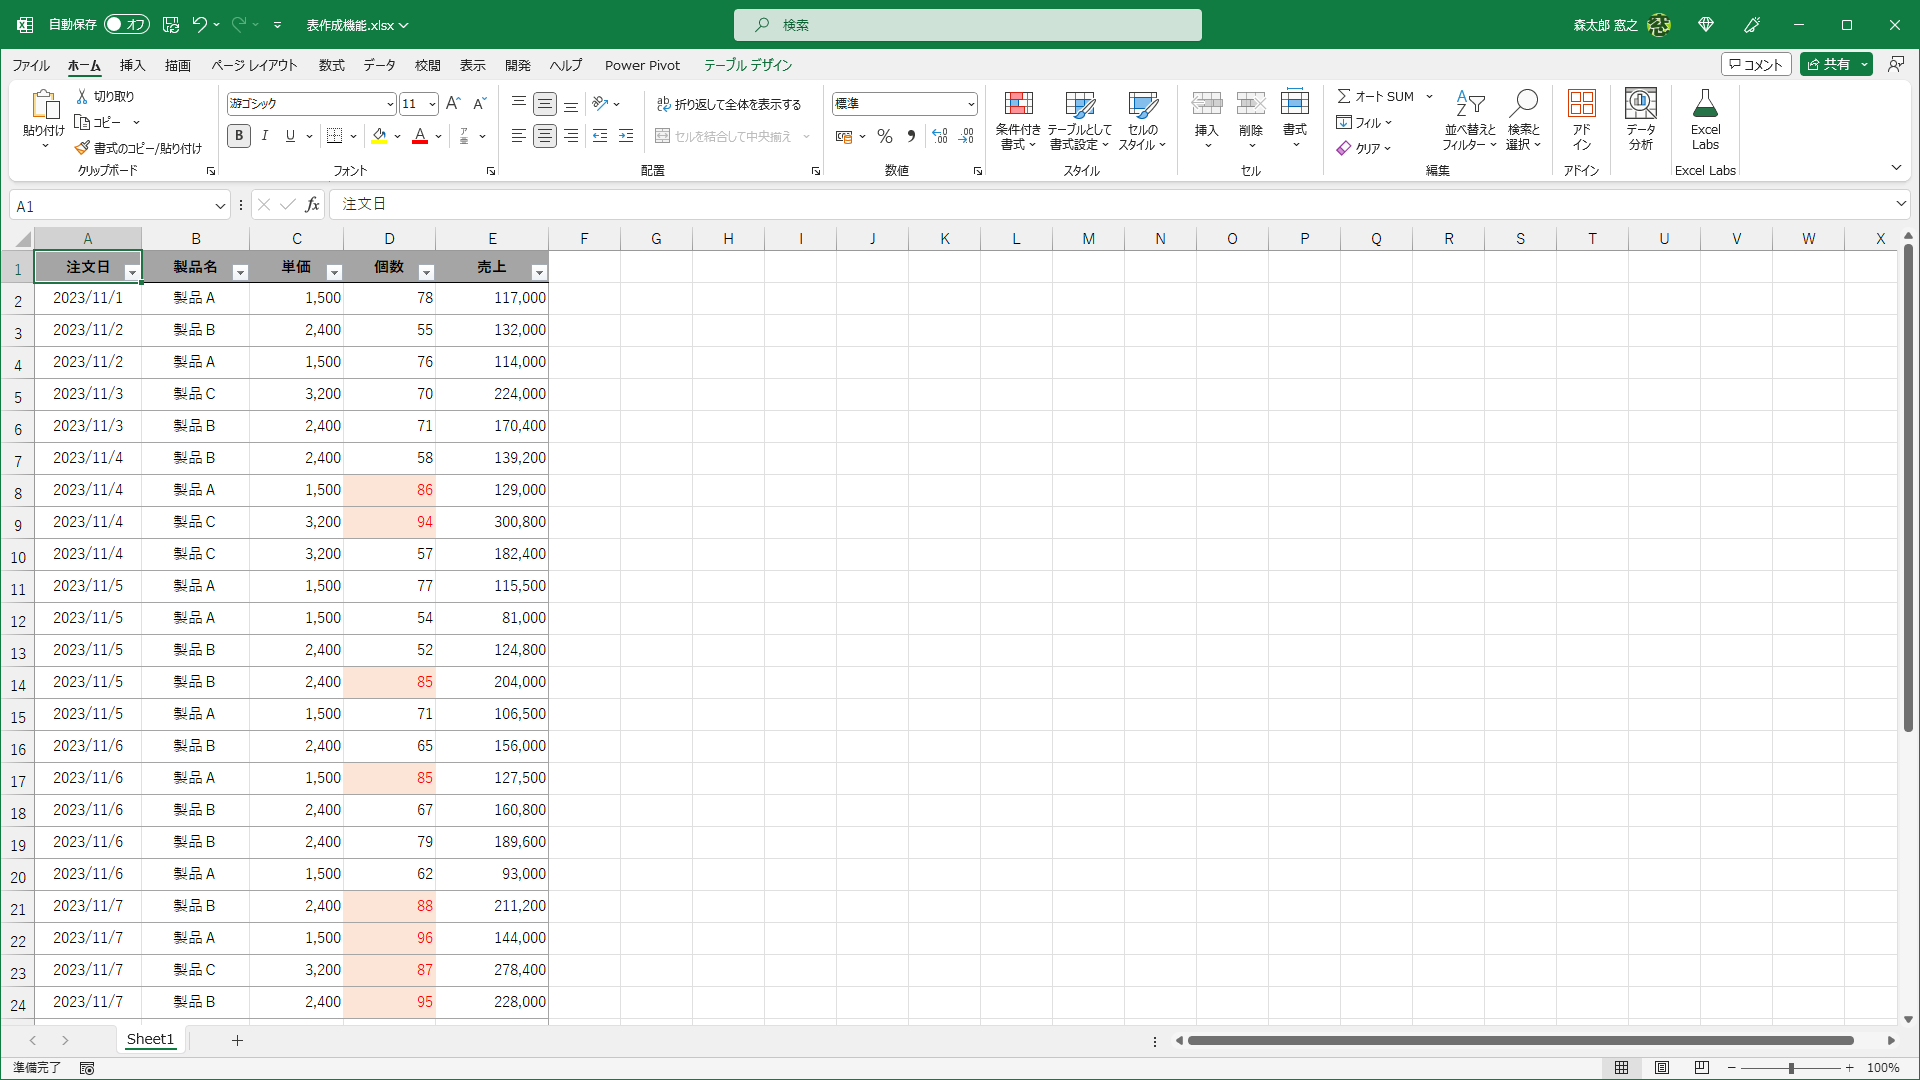Open the テーブル デザイン ribbon tab
1920x1080 pixels.
[x=747, y=65]
